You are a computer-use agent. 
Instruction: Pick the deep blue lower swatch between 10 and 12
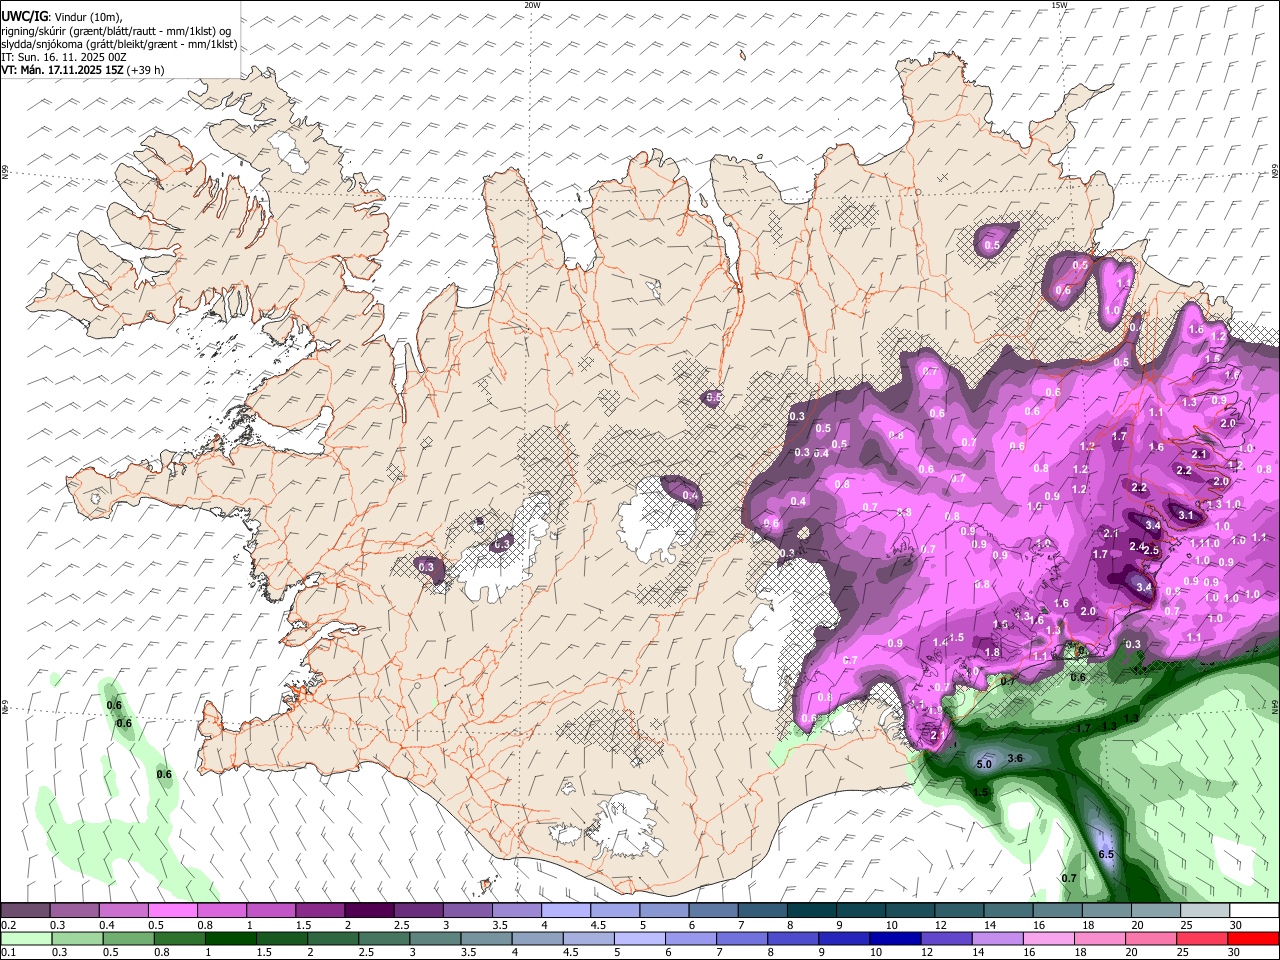894,938
